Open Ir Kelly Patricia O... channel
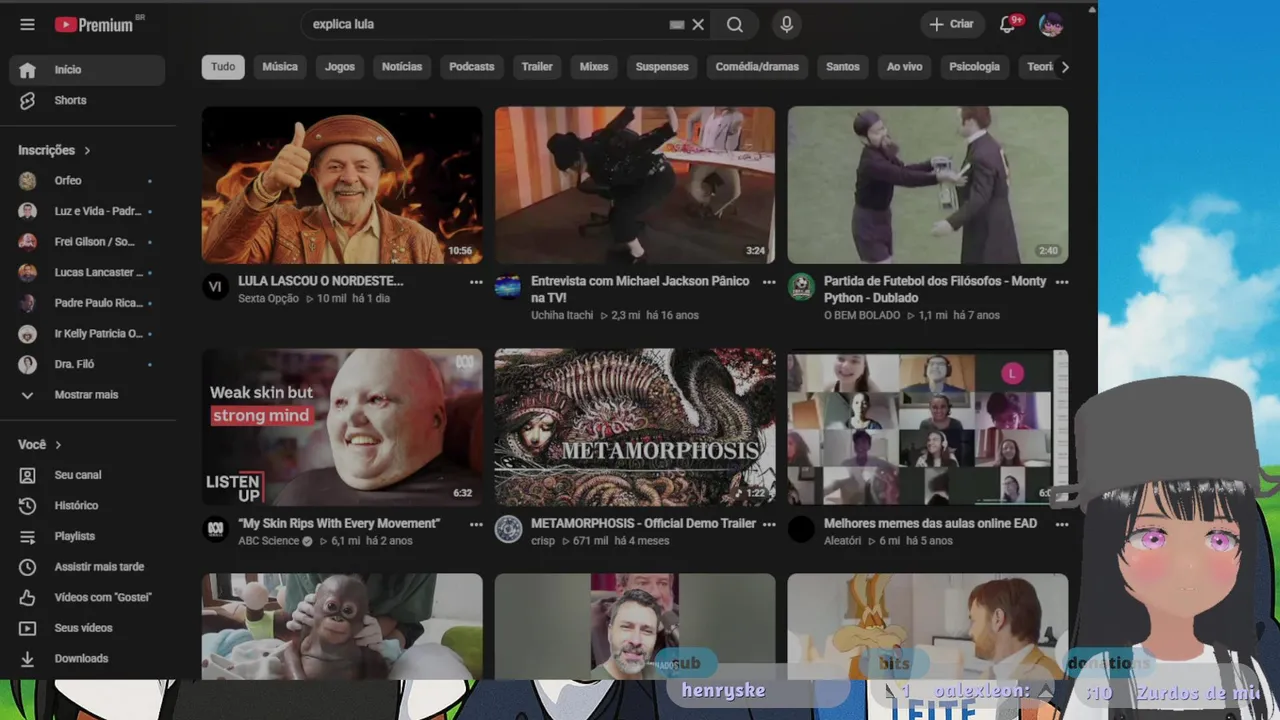This screenshot has height=720, width=1280. point(87,333)
